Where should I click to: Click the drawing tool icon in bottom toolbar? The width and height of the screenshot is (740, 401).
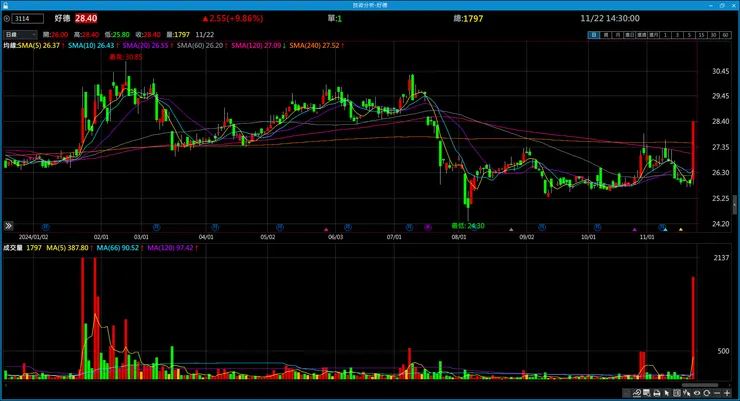637,393
